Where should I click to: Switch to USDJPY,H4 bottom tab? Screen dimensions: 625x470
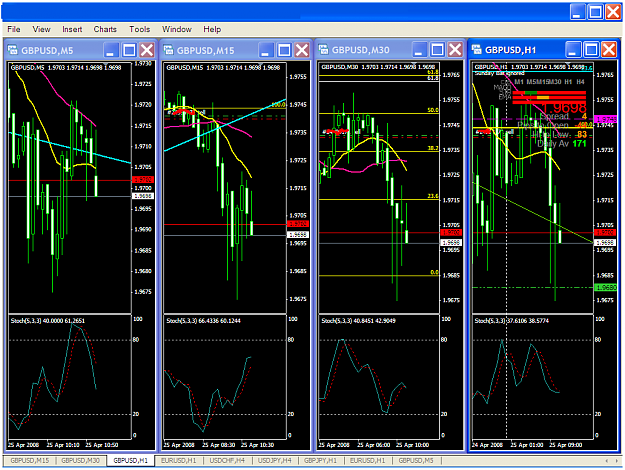click(275, 460)
